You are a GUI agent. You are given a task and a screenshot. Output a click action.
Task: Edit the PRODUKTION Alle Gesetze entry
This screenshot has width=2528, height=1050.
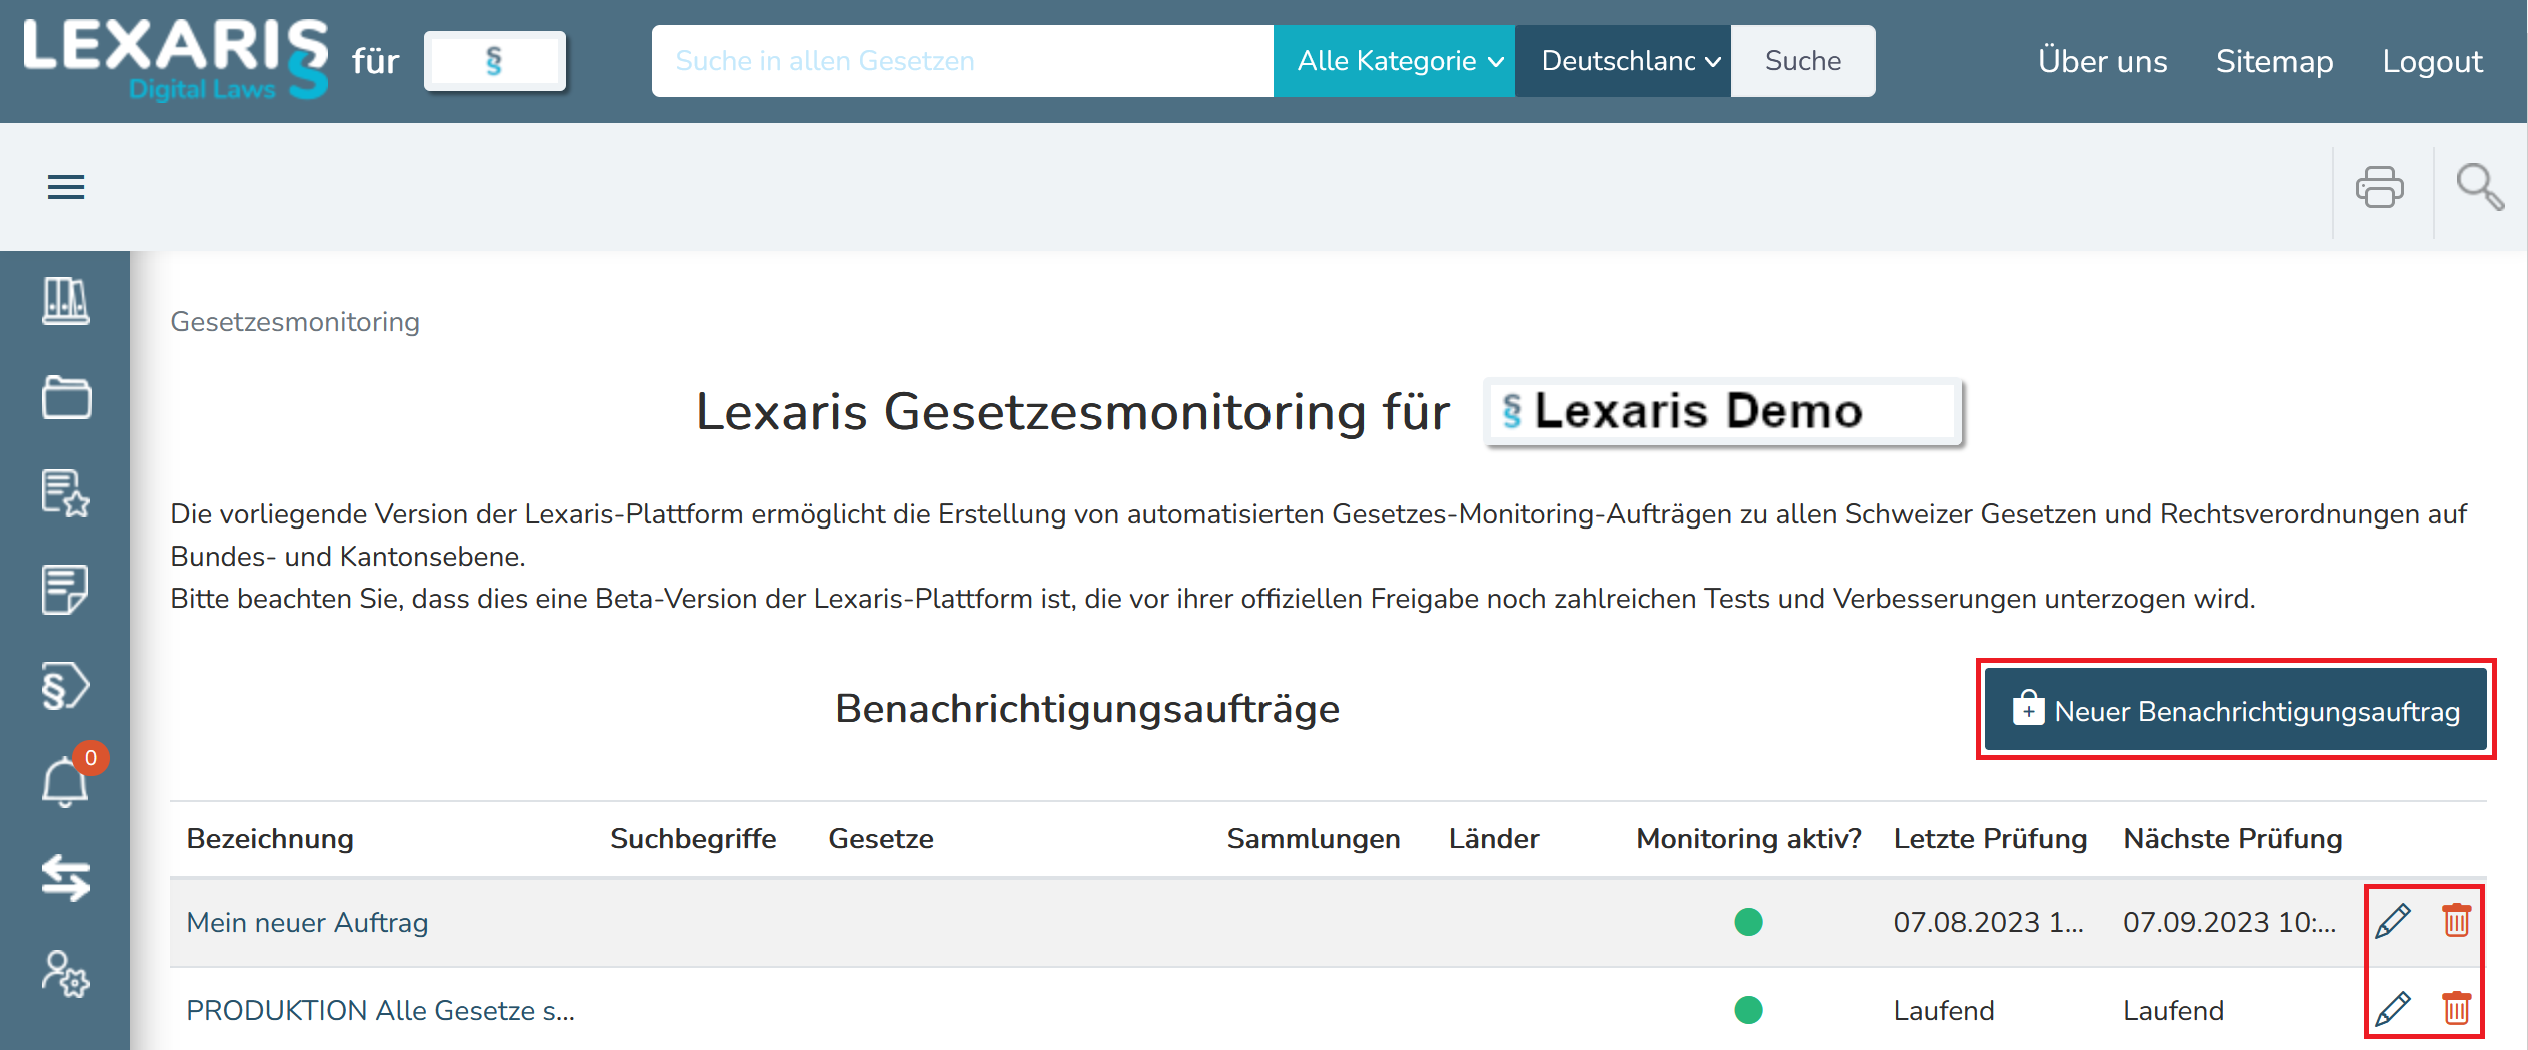[x=2393, y=1009]
